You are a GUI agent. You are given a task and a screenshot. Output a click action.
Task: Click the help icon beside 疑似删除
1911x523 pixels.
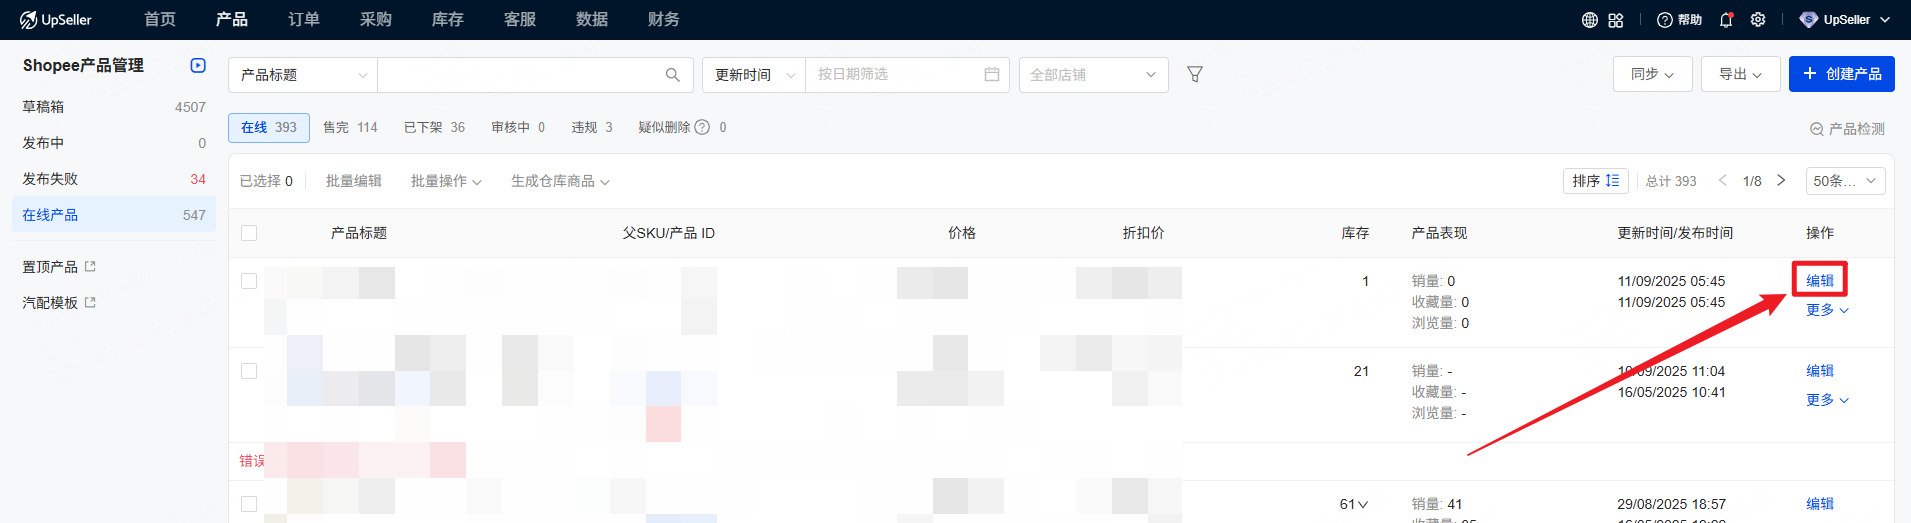tap(702, 128)
